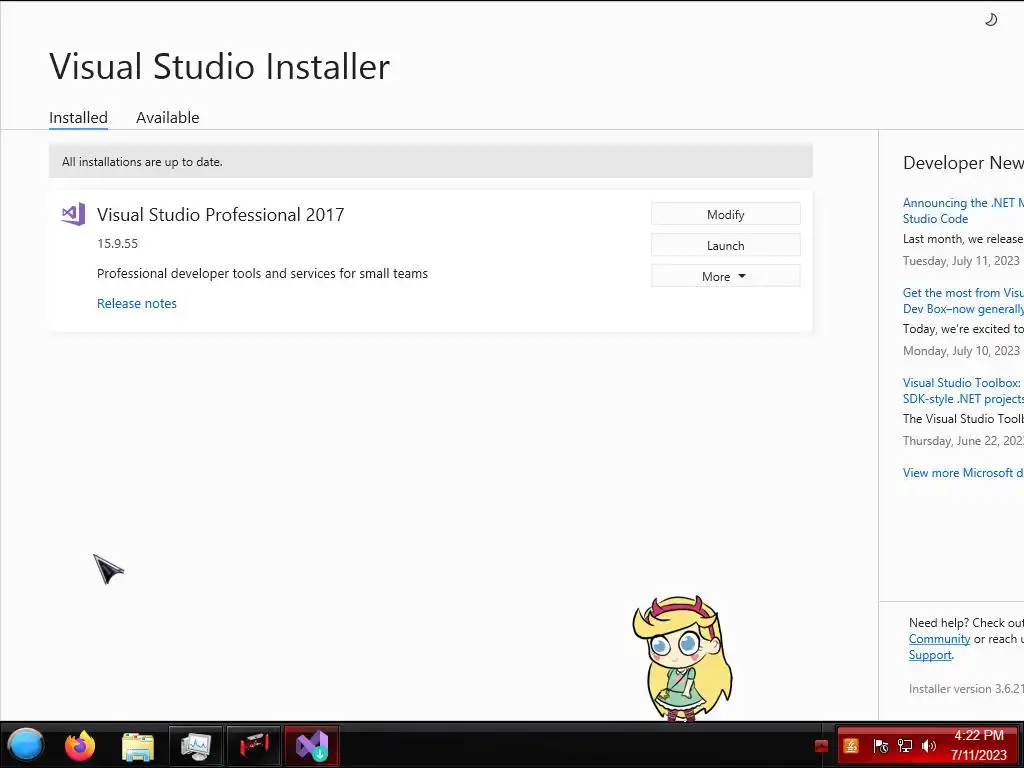Click the Star Butterfly desktop mascot character
The width and height of the screenshot is (1024, 768).
(682, 658)
